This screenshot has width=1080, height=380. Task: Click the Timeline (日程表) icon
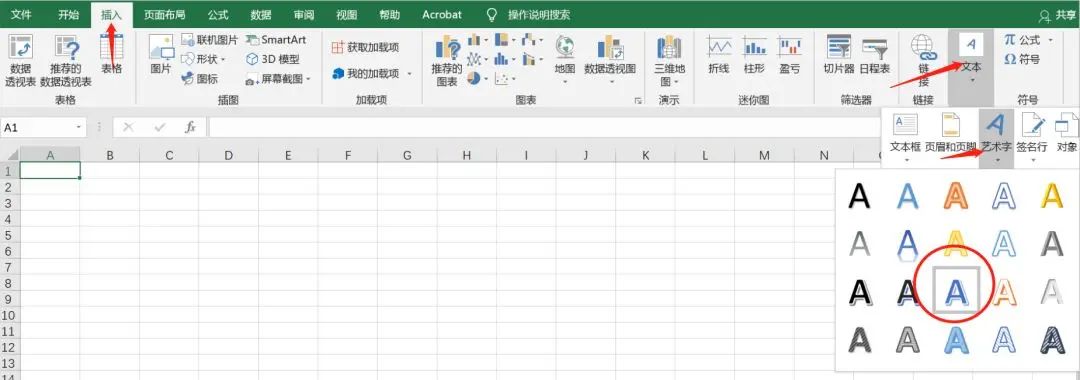(875, 54)
